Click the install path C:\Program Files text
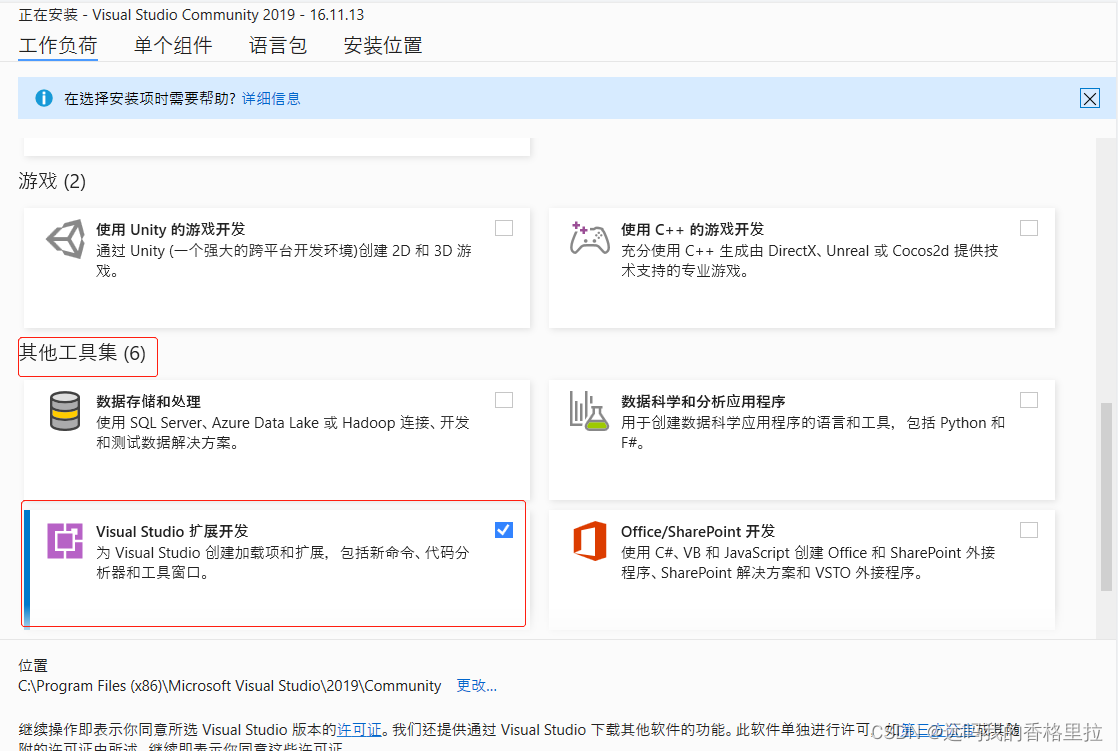This screenshot has width=1118, height=751. (230, 686)
